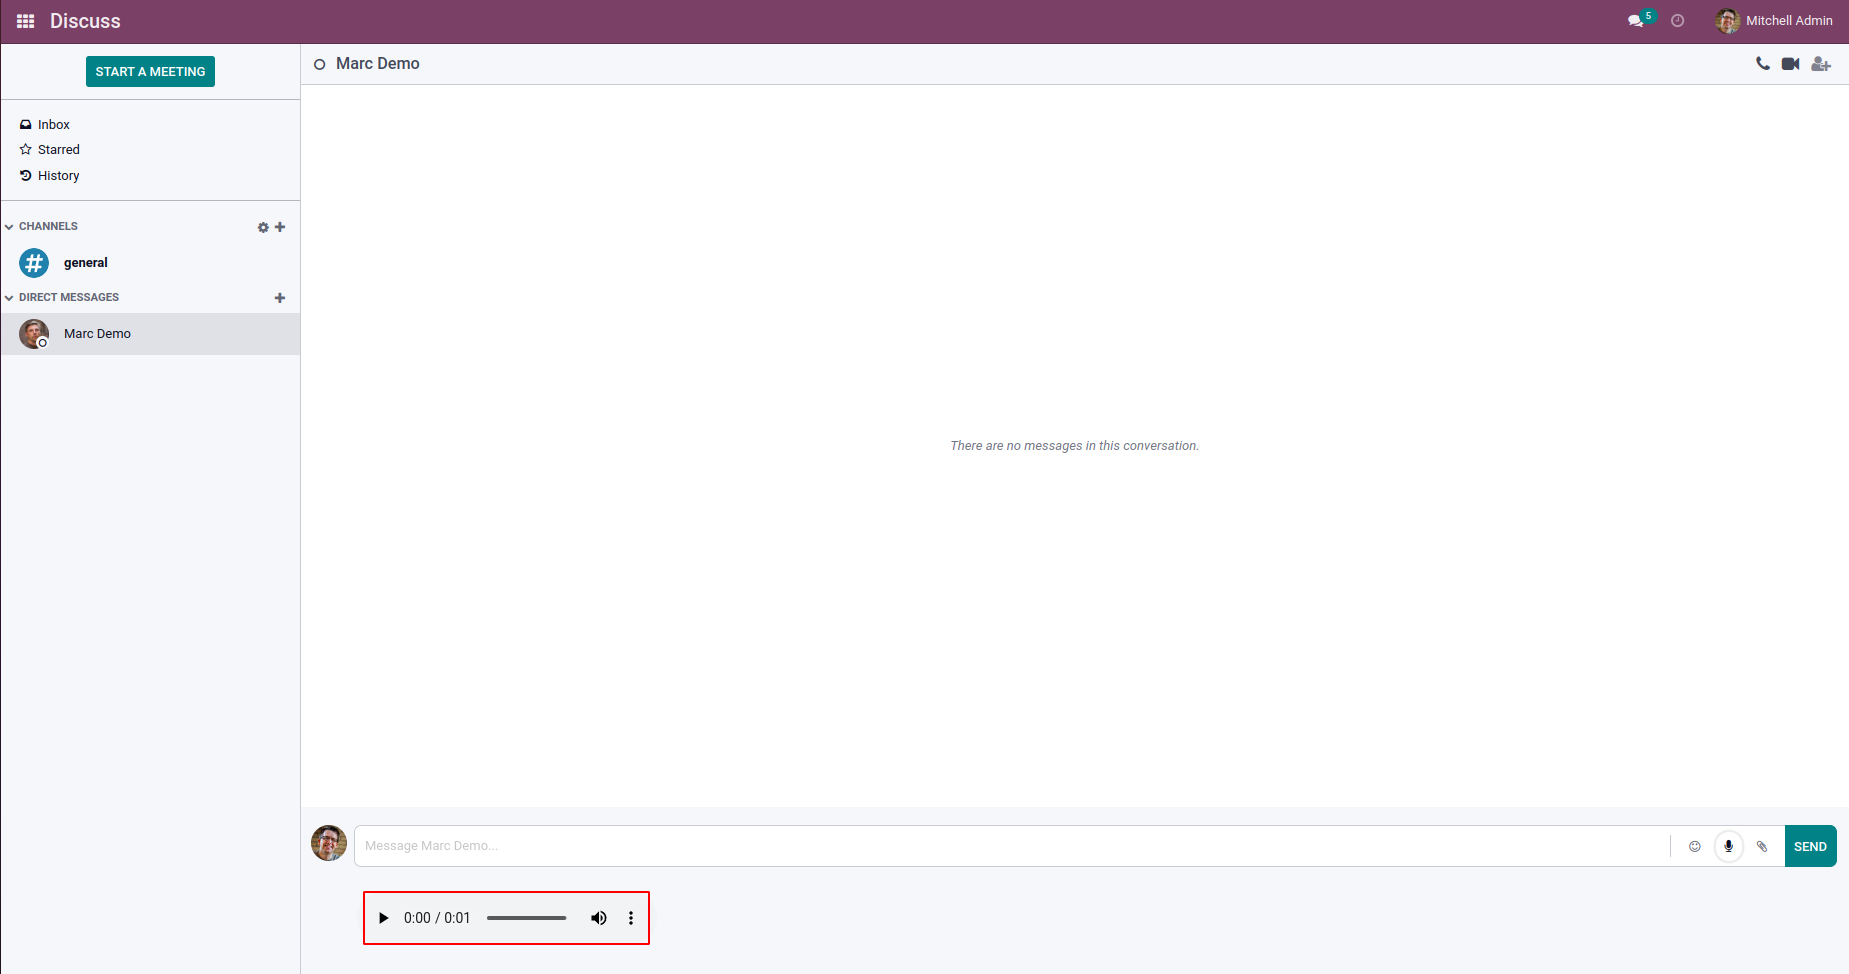
Task: Click the Start a Meeting button
Action: point(150,72)
